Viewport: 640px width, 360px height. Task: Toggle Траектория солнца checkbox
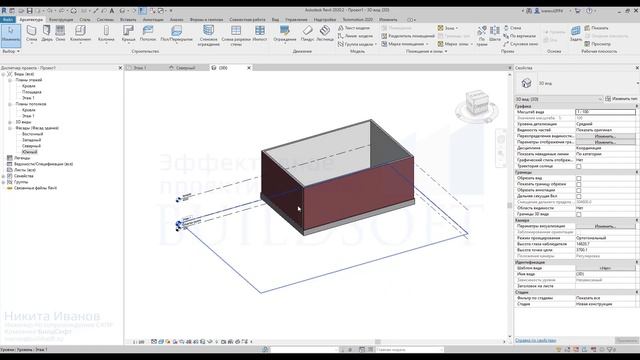(578, 166)
